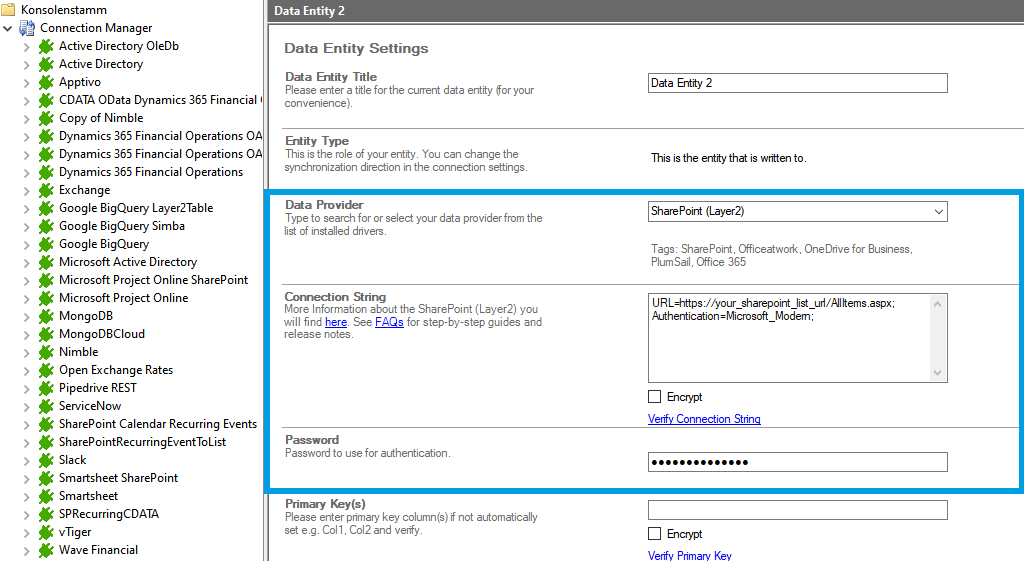Screen dimensions: 1024x561
Task: Click the Open Exchange Rates icon
Action: coord(46,370)
